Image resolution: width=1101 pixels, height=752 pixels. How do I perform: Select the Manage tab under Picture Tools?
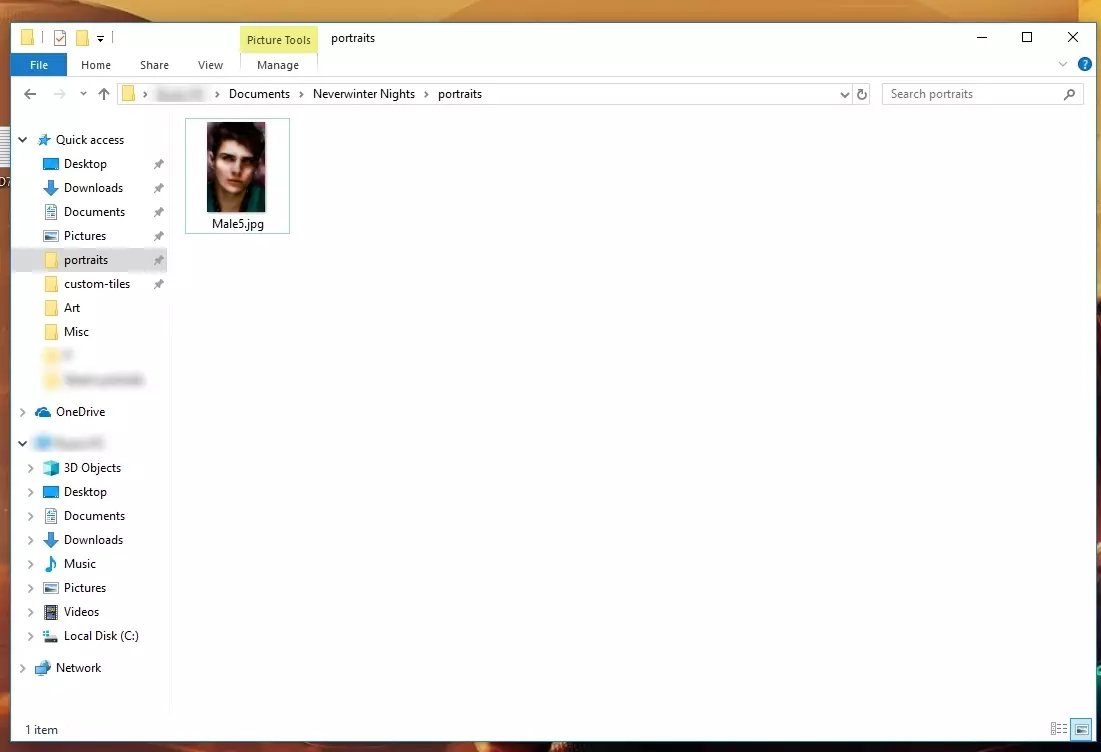[x=277, y=65]
